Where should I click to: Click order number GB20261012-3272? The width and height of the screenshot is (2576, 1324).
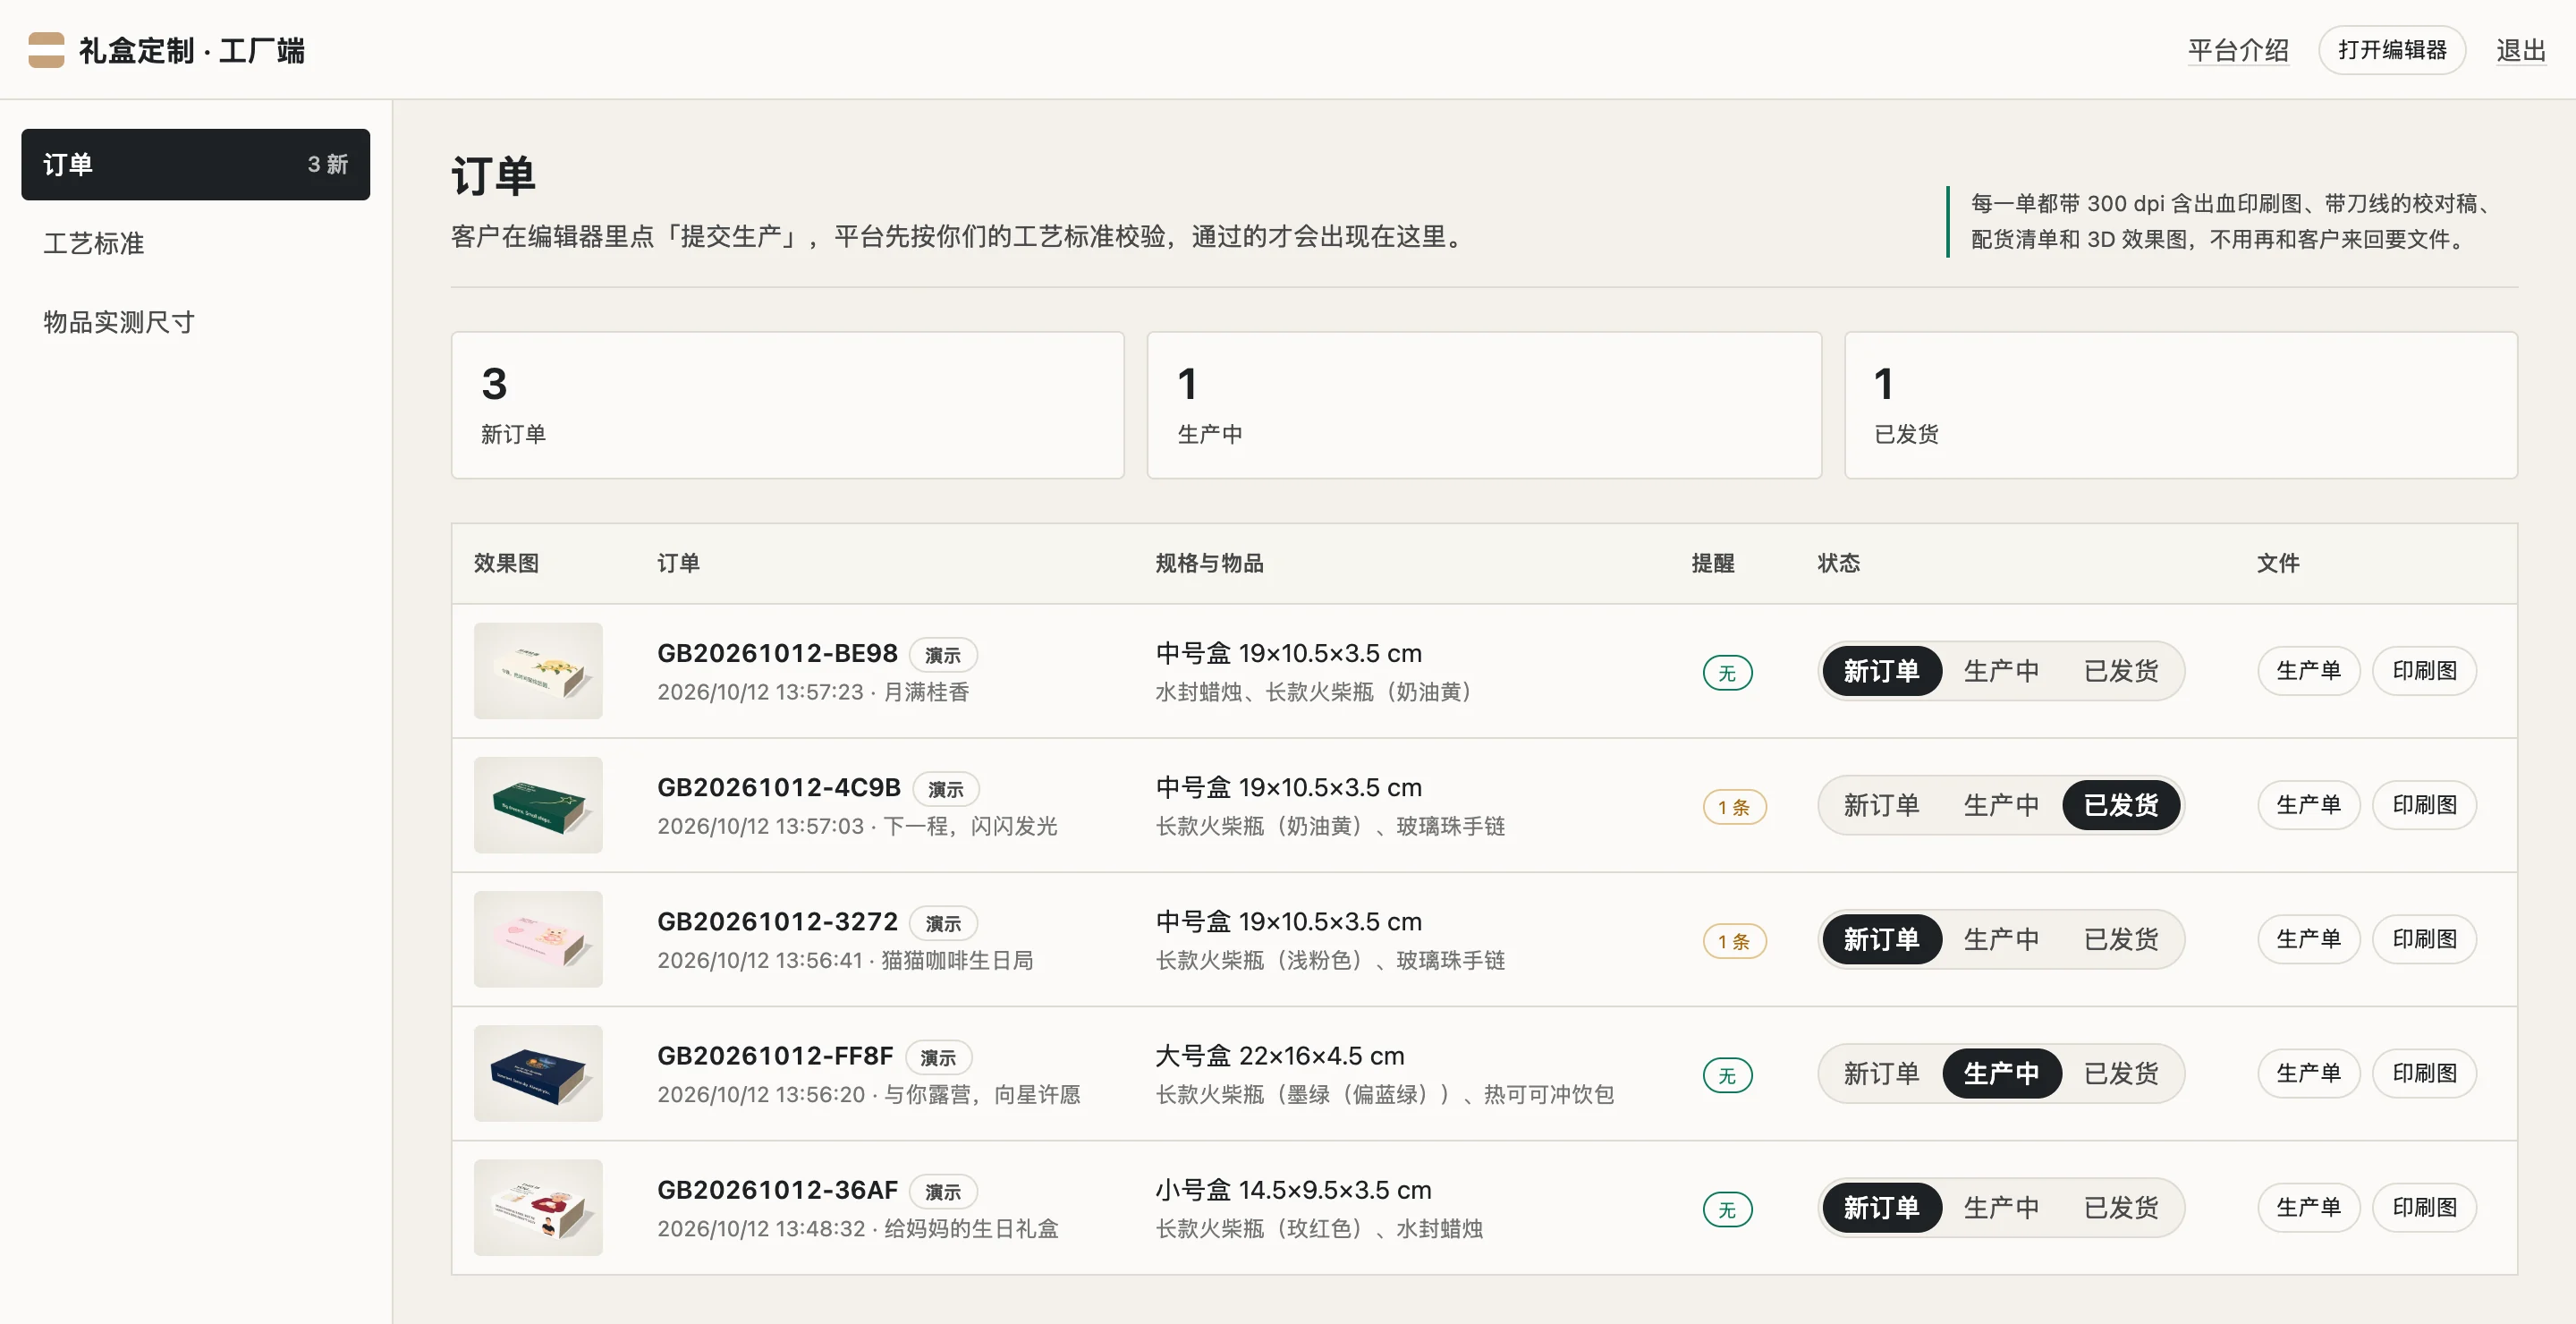(x=777, y=921)
